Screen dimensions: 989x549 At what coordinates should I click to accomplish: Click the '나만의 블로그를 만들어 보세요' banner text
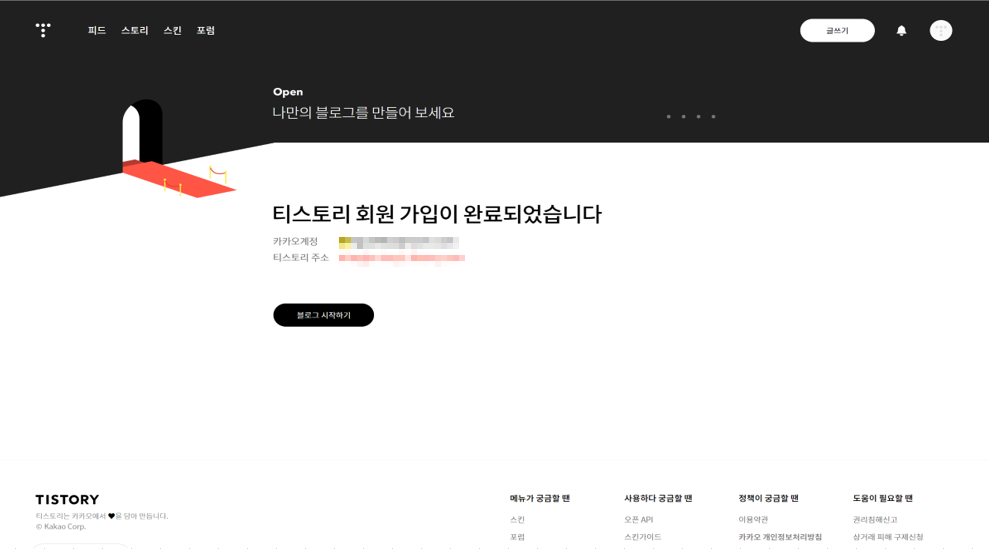363,113
